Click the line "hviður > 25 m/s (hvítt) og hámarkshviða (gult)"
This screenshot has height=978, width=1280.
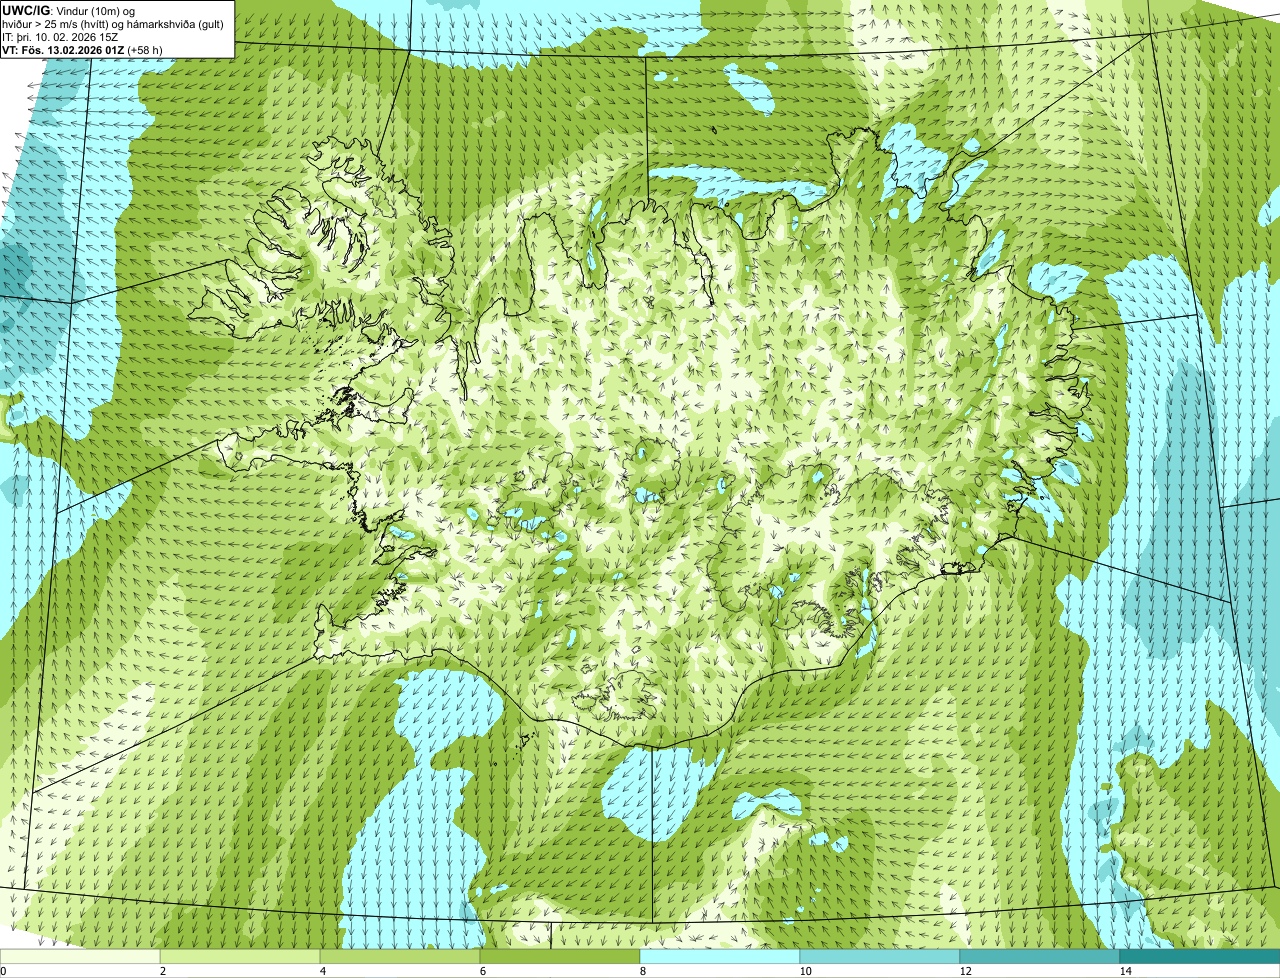coord(113,24)
